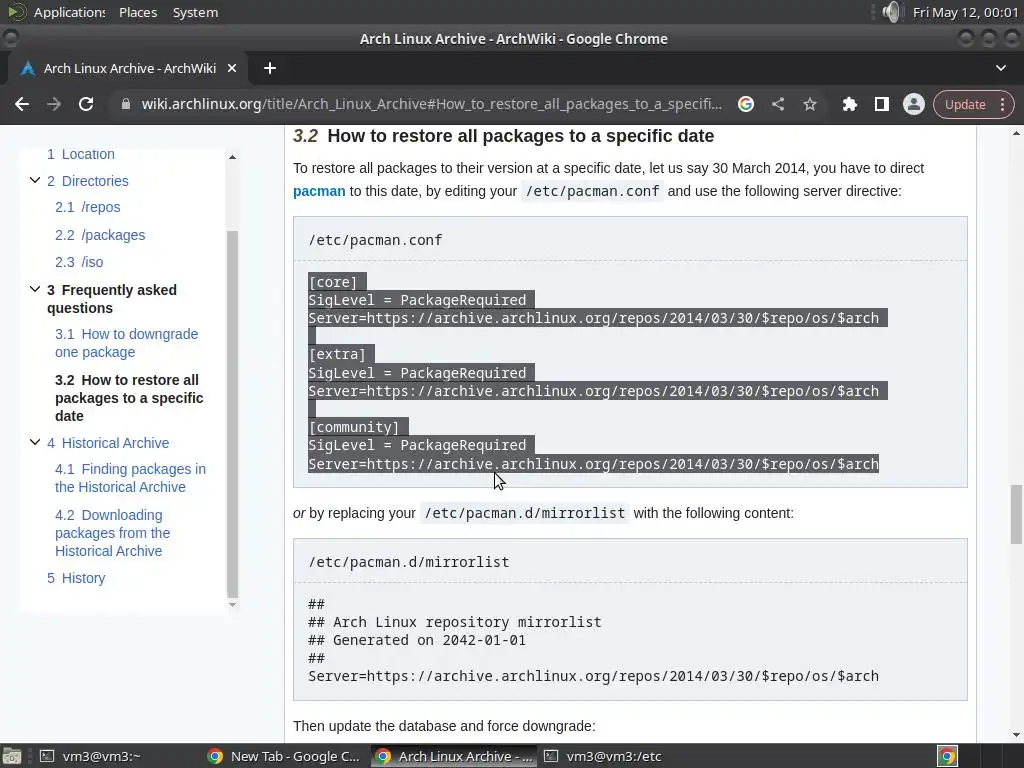Open 4.2 Downloading packages from the Historical Archive
This screenshot has width=1024, height=768.
pyautogui.click(x=112, y=533)
